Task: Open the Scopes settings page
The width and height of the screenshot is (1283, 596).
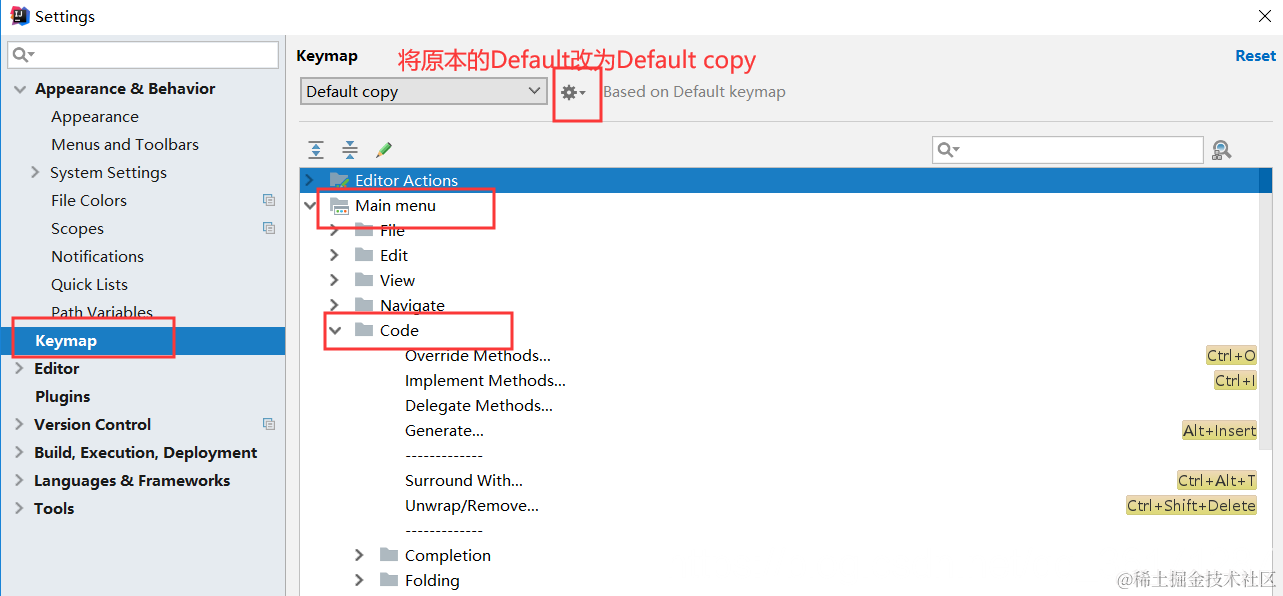Action: coord(77,229)
